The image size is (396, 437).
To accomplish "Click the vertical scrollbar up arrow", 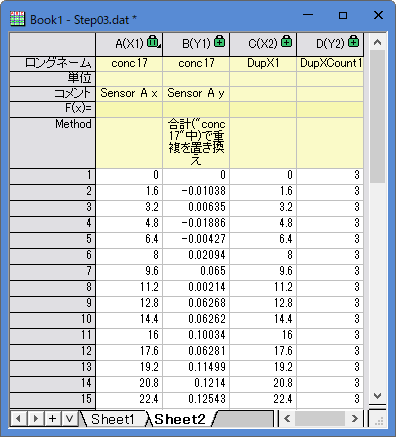I will 377,42.
